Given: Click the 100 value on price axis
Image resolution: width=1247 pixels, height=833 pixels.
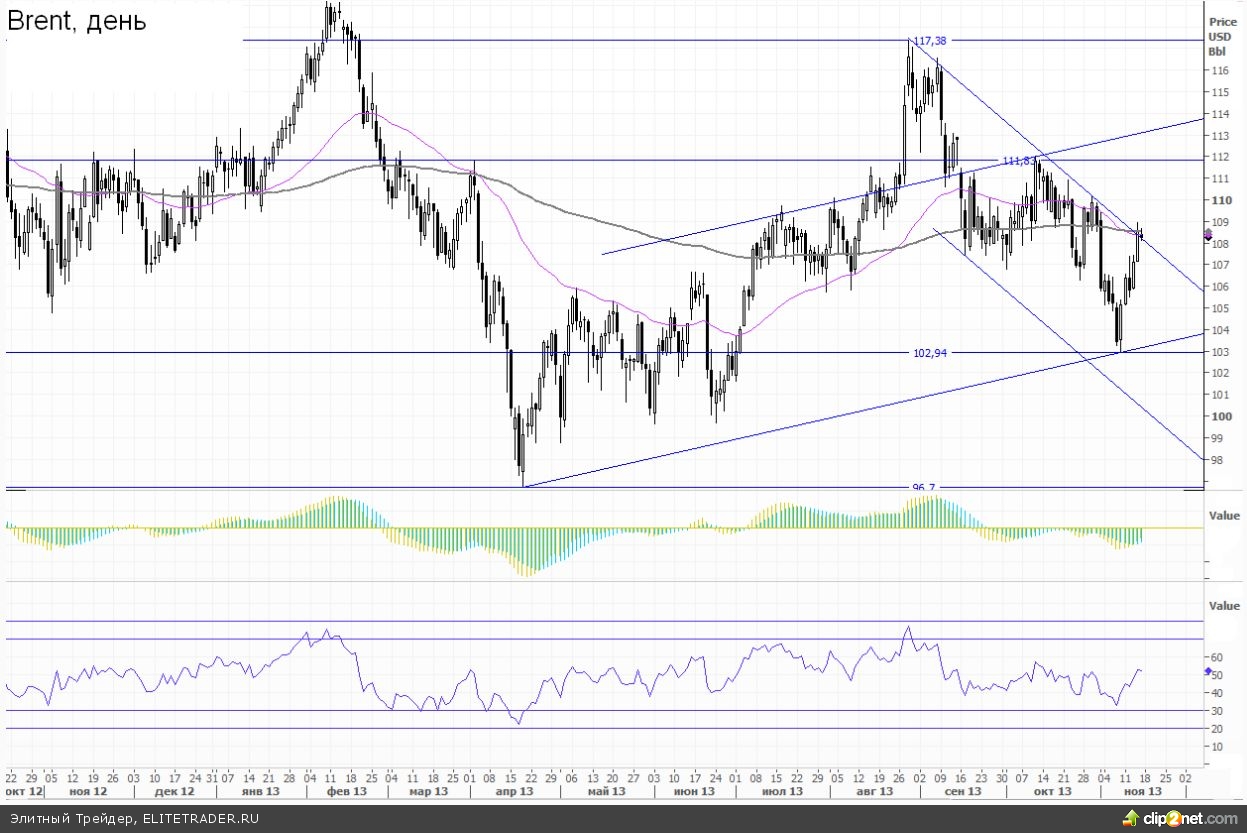Looking at the screenshot, I should click(1222, 417).
